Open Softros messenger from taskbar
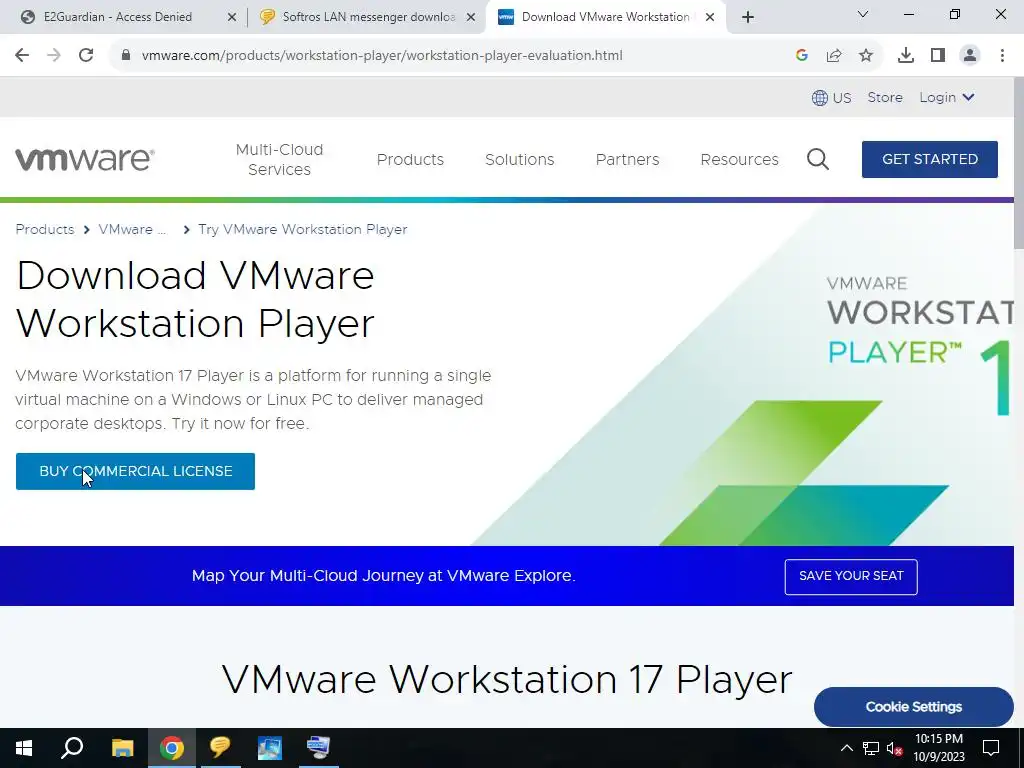 click(221, 748)
